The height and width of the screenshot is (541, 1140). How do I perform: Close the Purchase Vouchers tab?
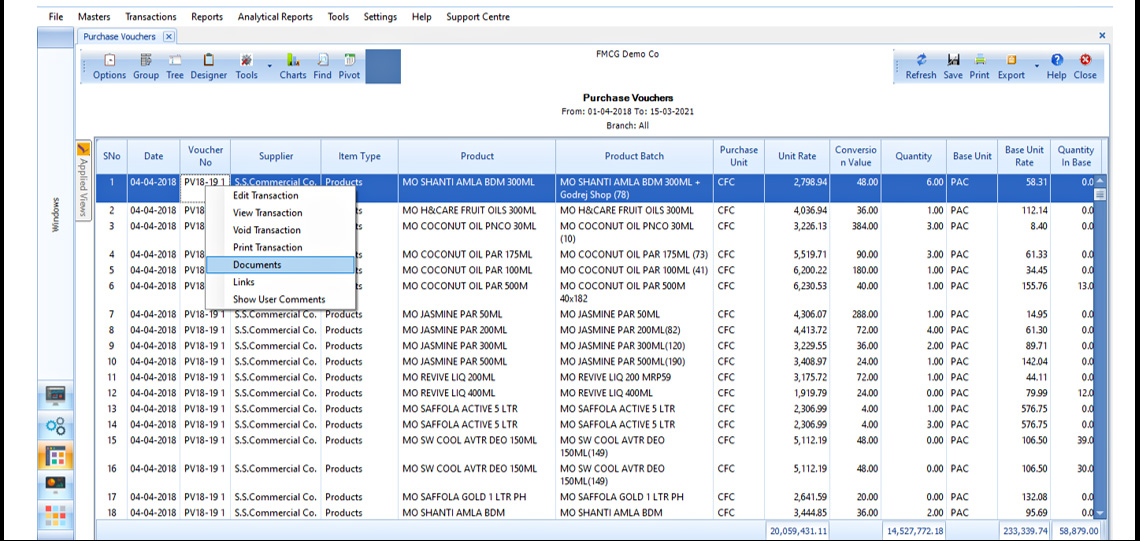169,36
